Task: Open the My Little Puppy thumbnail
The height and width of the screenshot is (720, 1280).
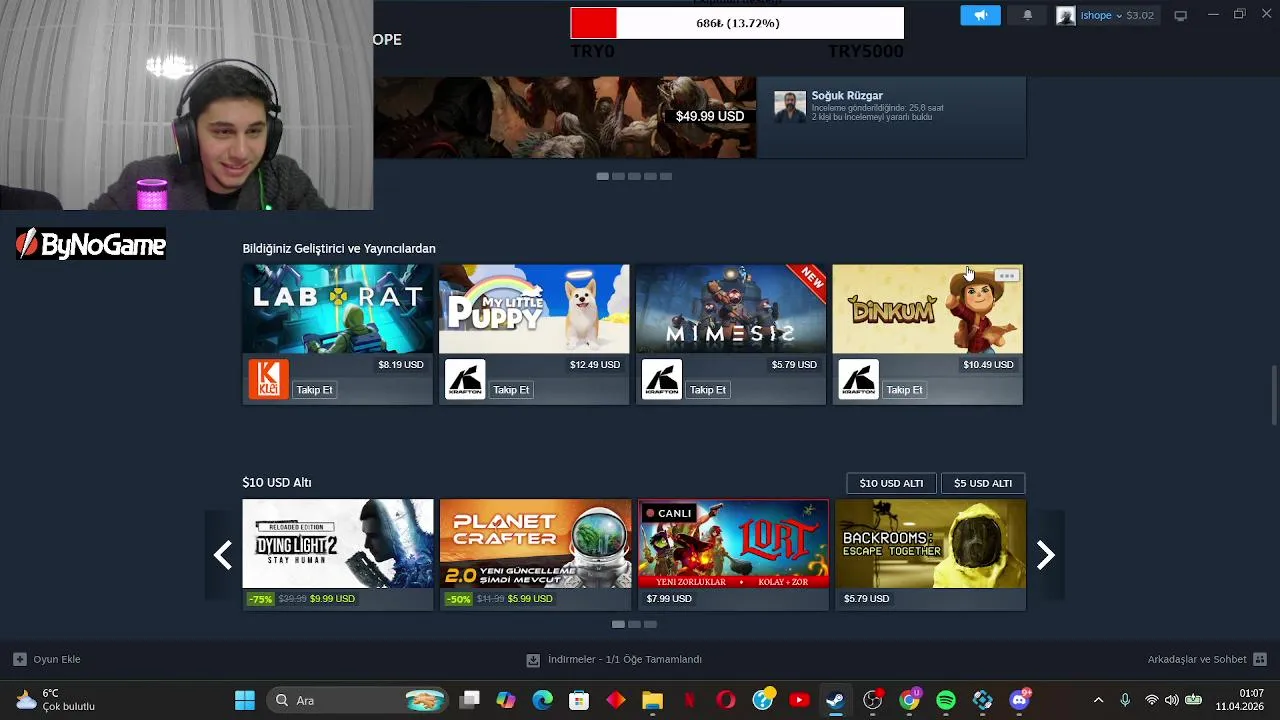Action: tap(534, 309)
